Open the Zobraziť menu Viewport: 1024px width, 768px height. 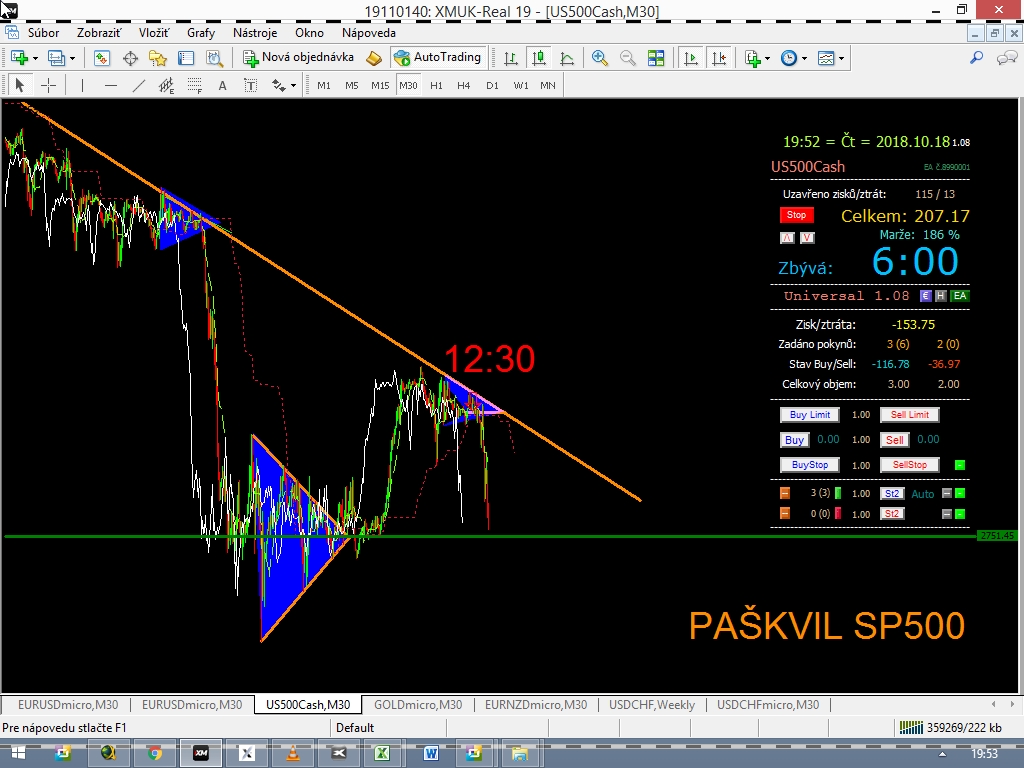[x=99, y=33]
